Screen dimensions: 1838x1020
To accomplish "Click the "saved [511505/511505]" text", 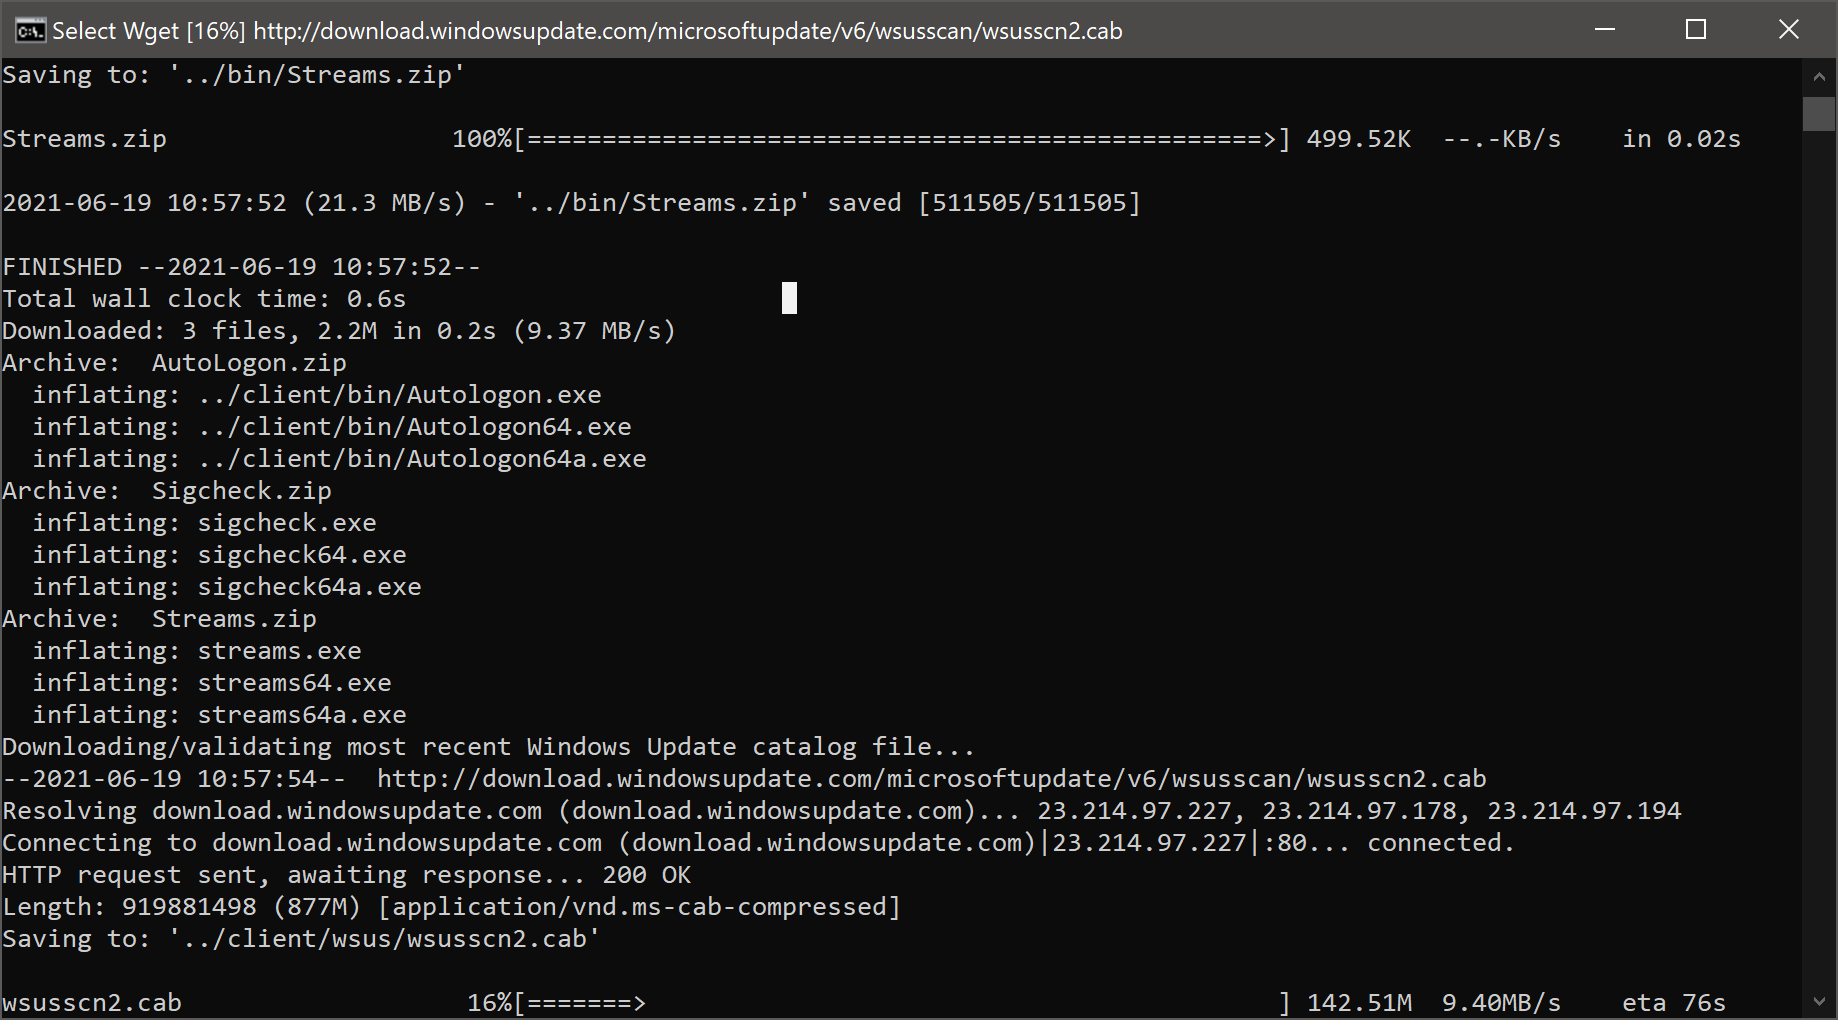I will 984,203.
